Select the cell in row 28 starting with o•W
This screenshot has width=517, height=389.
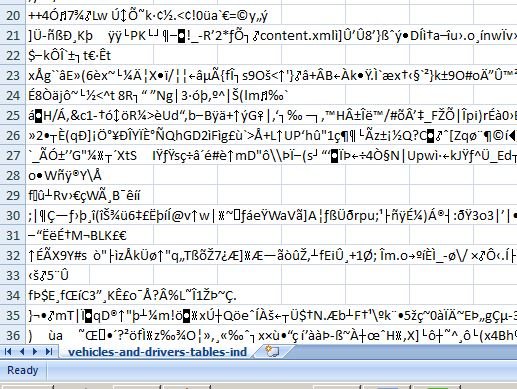pos(90,175)
